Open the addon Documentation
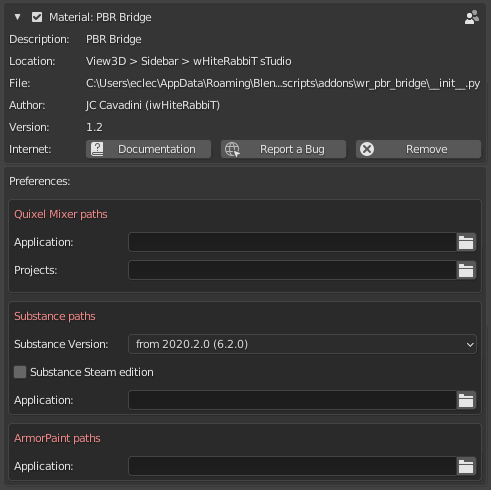The width and height of the screenshot is (491, 490). (x=148, y=149)
